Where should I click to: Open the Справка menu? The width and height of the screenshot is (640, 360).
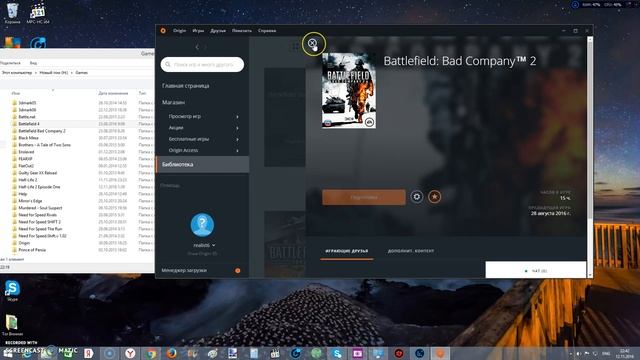[267, 31]
